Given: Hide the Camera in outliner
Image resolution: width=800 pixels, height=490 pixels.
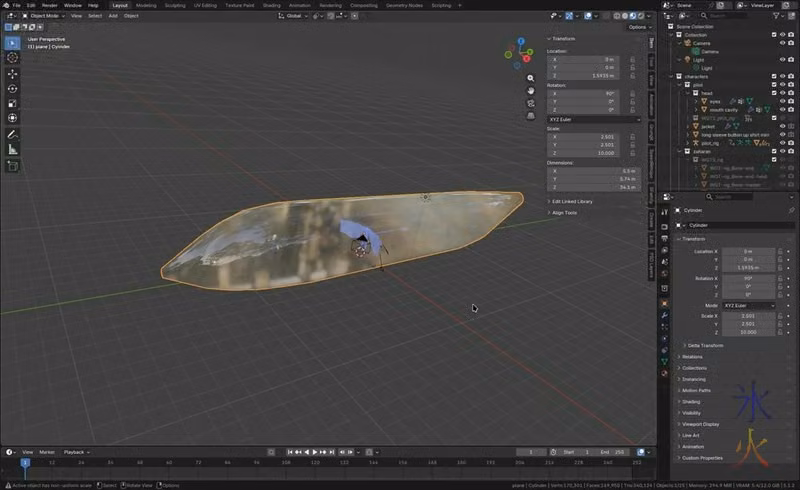Looking at the screenshot, I should pos(782,43).
